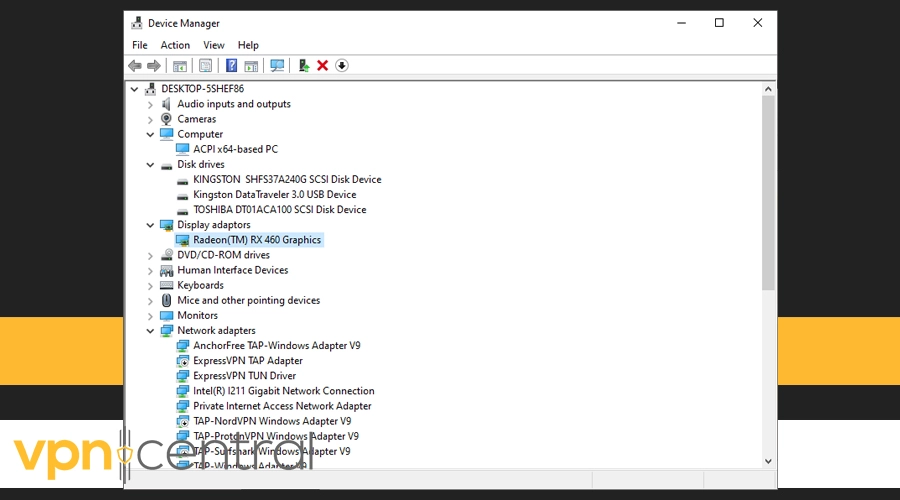Click the Network adapters category icon

point(166,331)
